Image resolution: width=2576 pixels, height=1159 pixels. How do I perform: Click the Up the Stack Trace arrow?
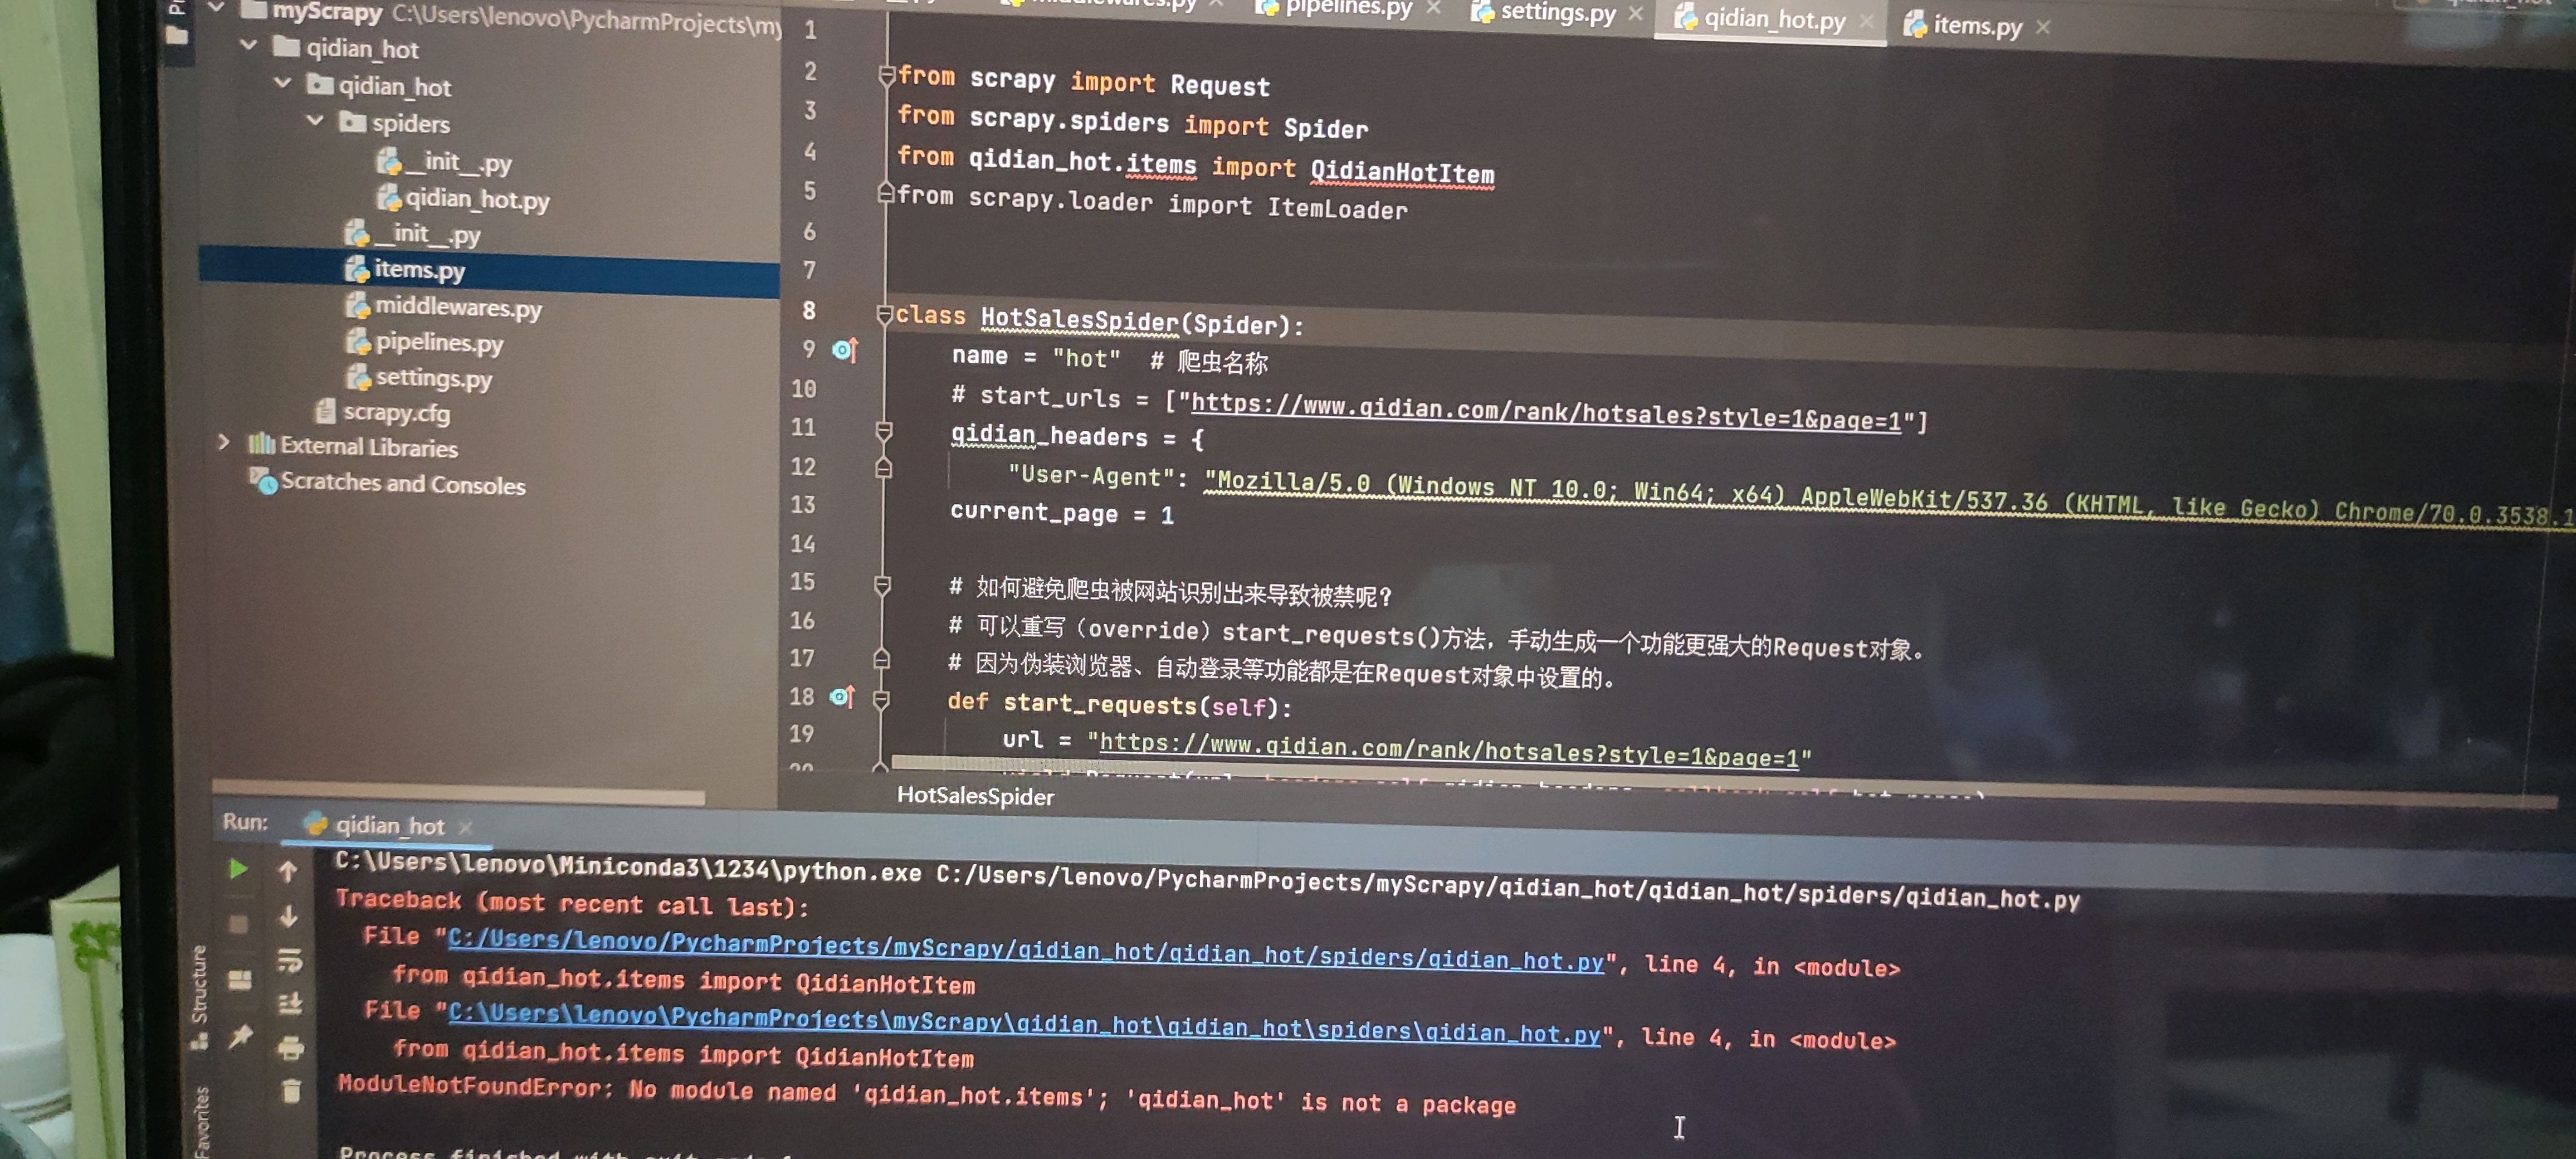288,871
